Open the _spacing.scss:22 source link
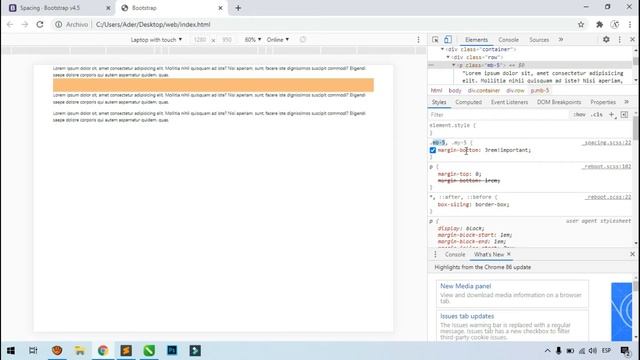Screen dimensions: 640x360 coord(607,143)
